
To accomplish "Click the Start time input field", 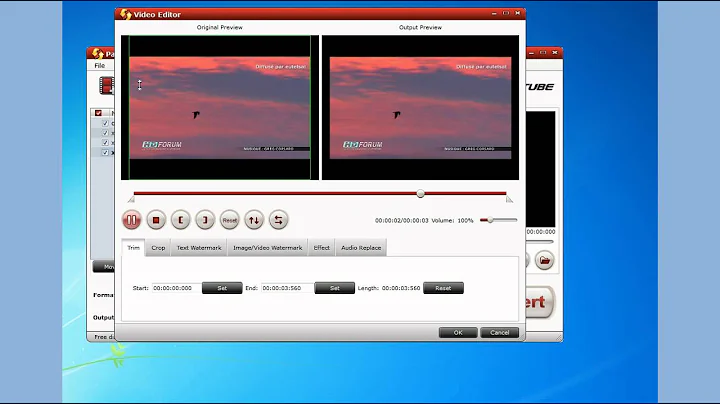I will pyautogui.click(x=176, y=288).
